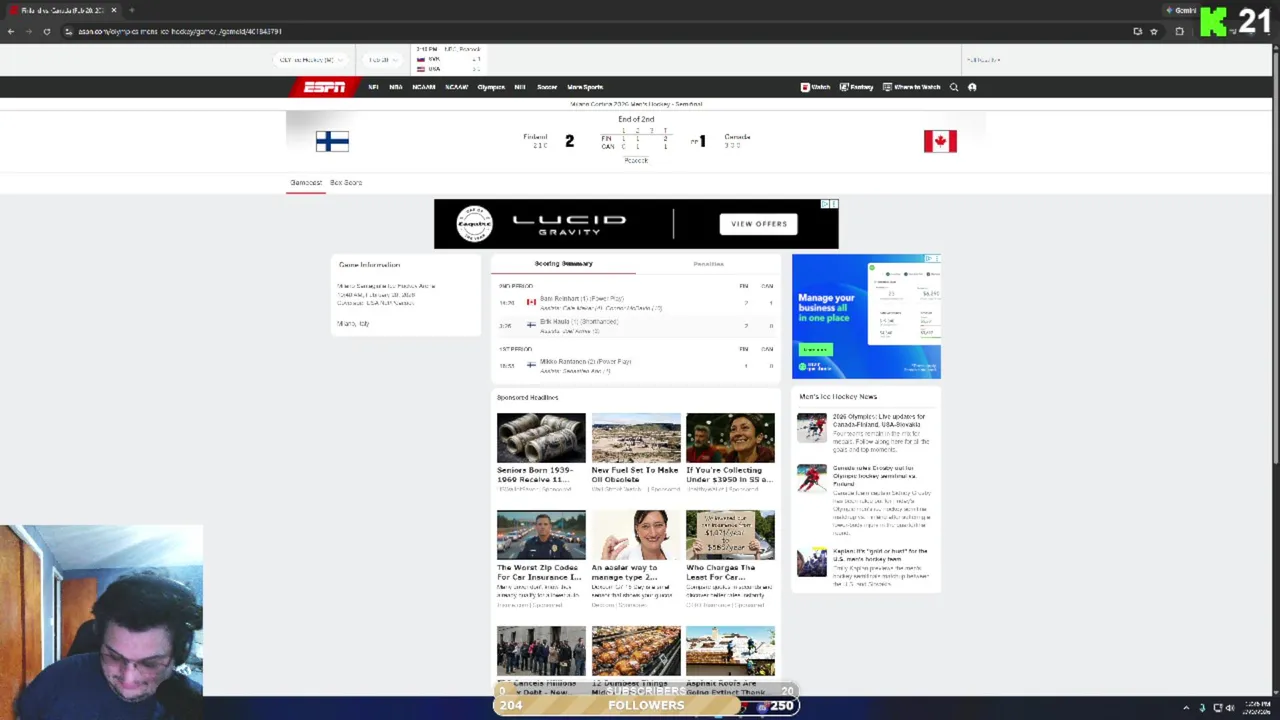Click green button on business ad
1280x720 pixels.
pos(815,349)
